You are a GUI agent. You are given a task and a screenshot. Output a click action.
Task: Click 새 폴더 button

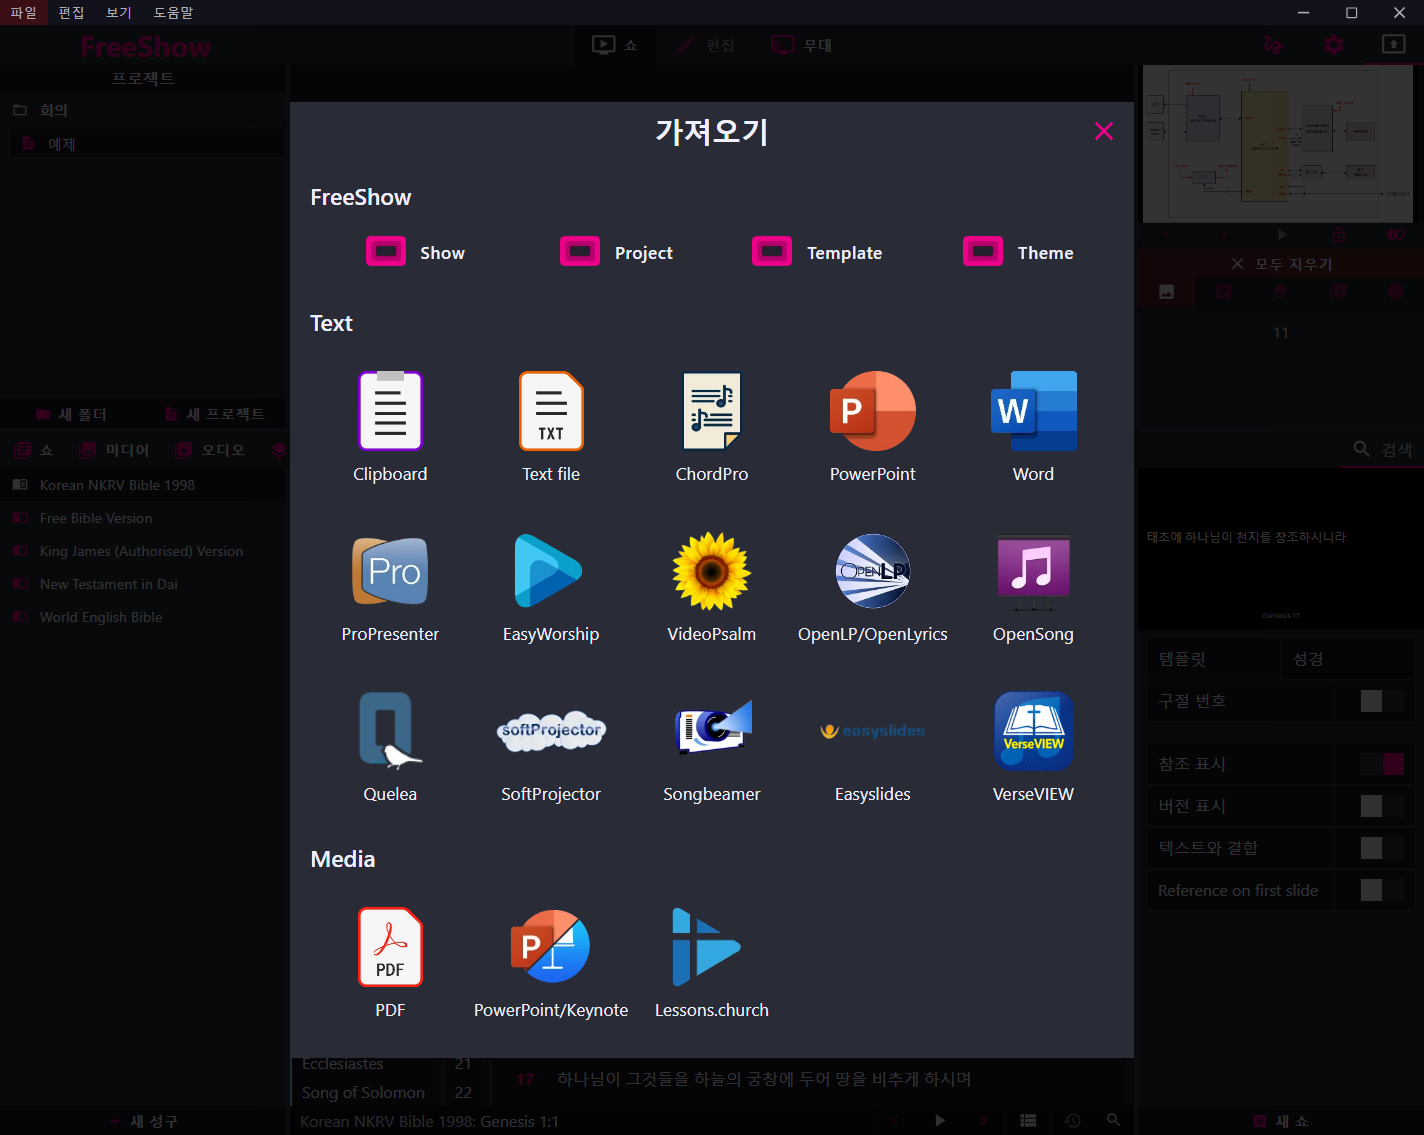pyautogui.click(x=72, y=414)
